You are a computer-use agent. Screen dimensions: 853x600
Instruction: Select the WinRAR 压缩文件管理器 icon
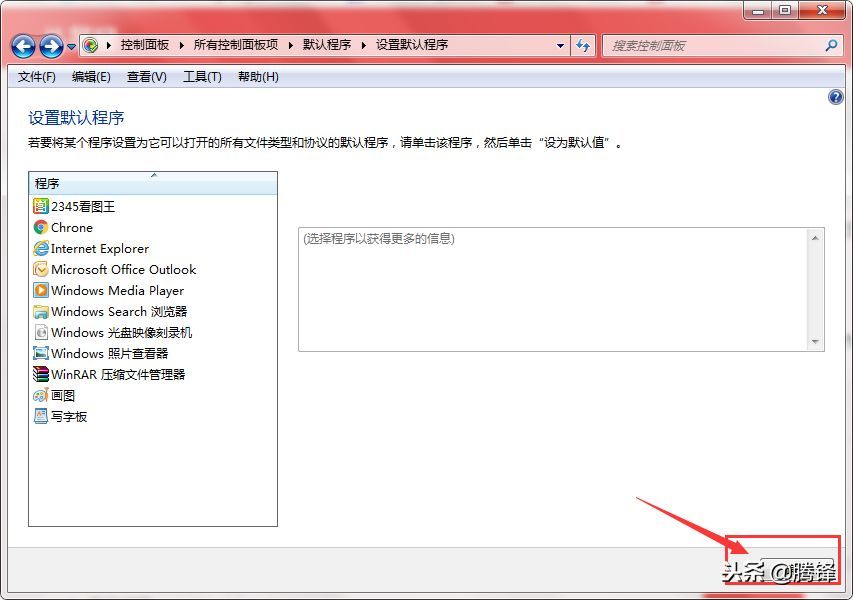(41, 374)
